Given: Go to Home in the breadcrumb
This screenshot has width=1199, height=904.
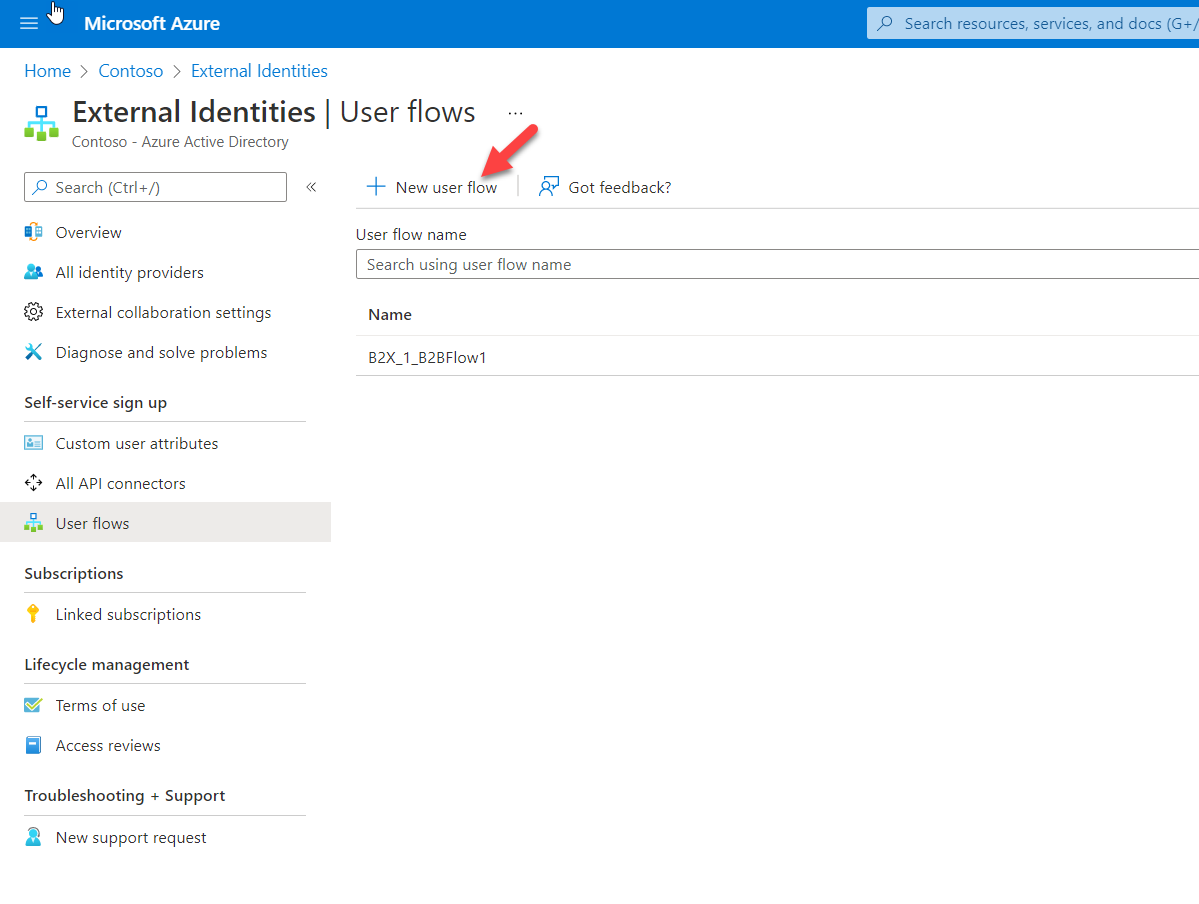Looking at the screenshot, I should click(47, 71).
